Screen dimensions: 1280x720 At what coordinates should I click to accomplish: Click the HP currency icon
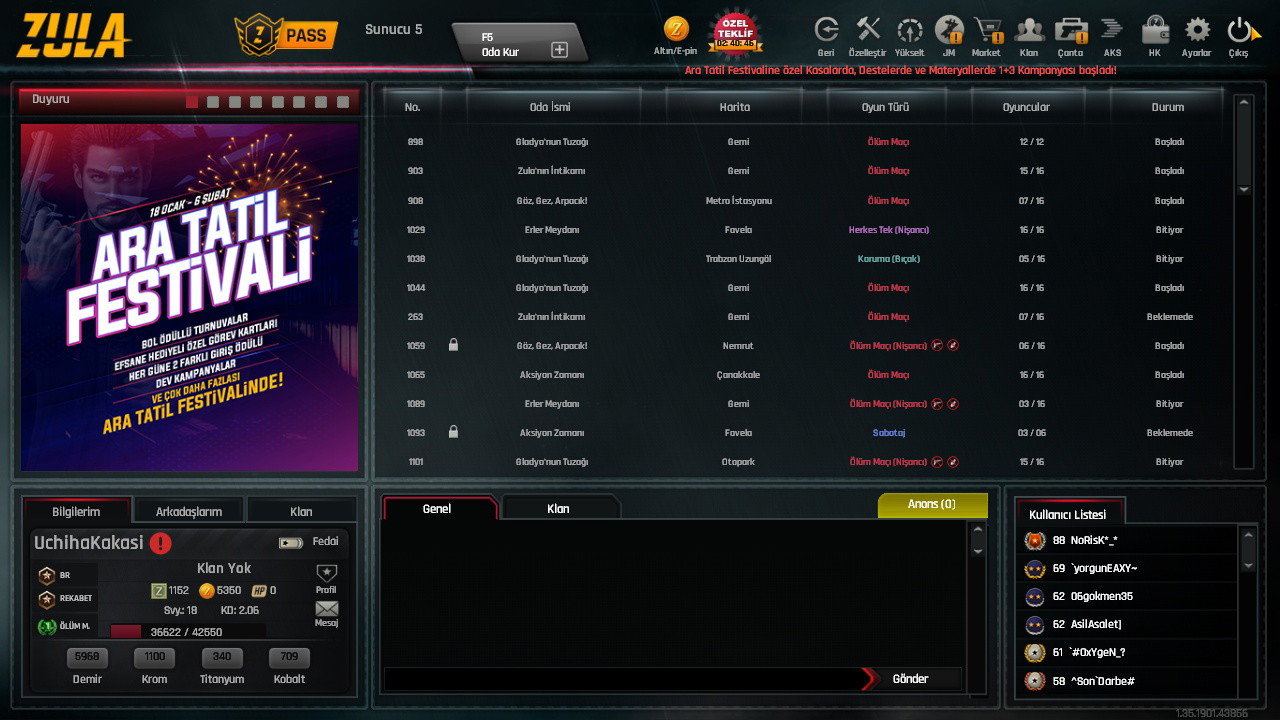point(259,590)
